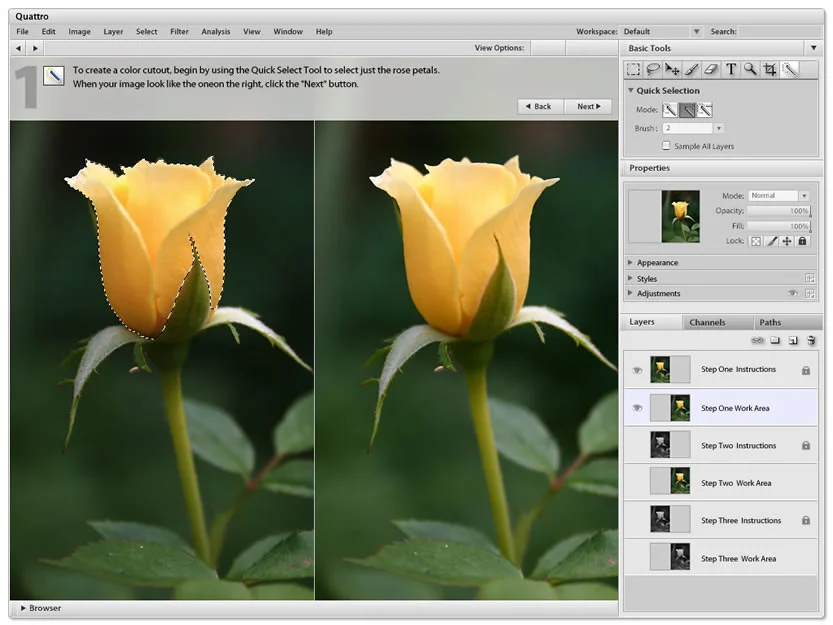Choose the Crop tool
This screenshot has width=833, height=625.
coord(770,69)
